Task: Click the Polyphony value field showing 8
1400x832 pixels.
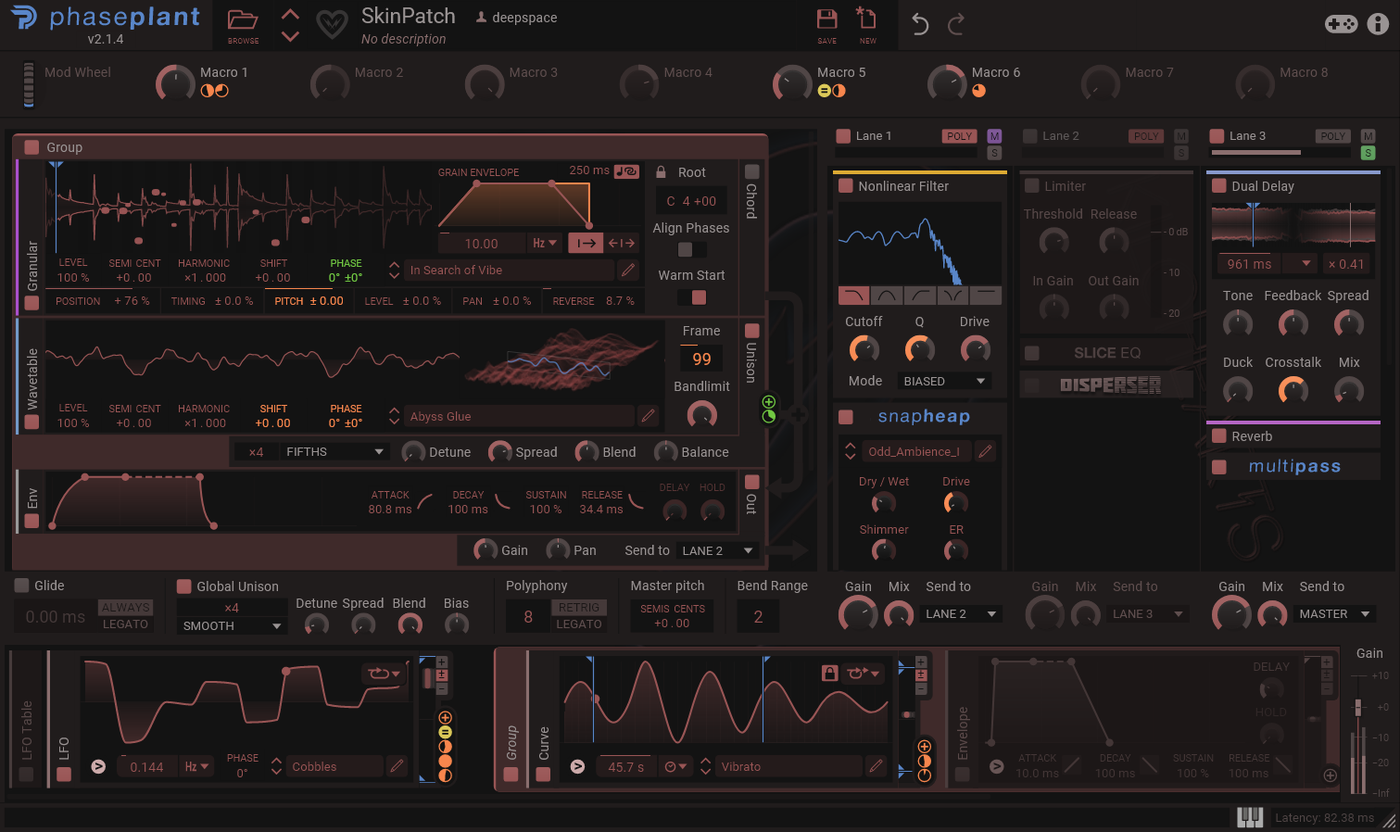Action: [x=527, y=616]
